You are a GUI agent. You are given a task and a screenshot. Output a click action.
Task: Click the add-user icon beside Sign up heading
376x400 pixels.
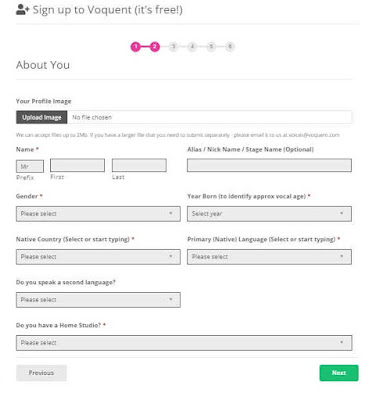[x=22, y=10]
